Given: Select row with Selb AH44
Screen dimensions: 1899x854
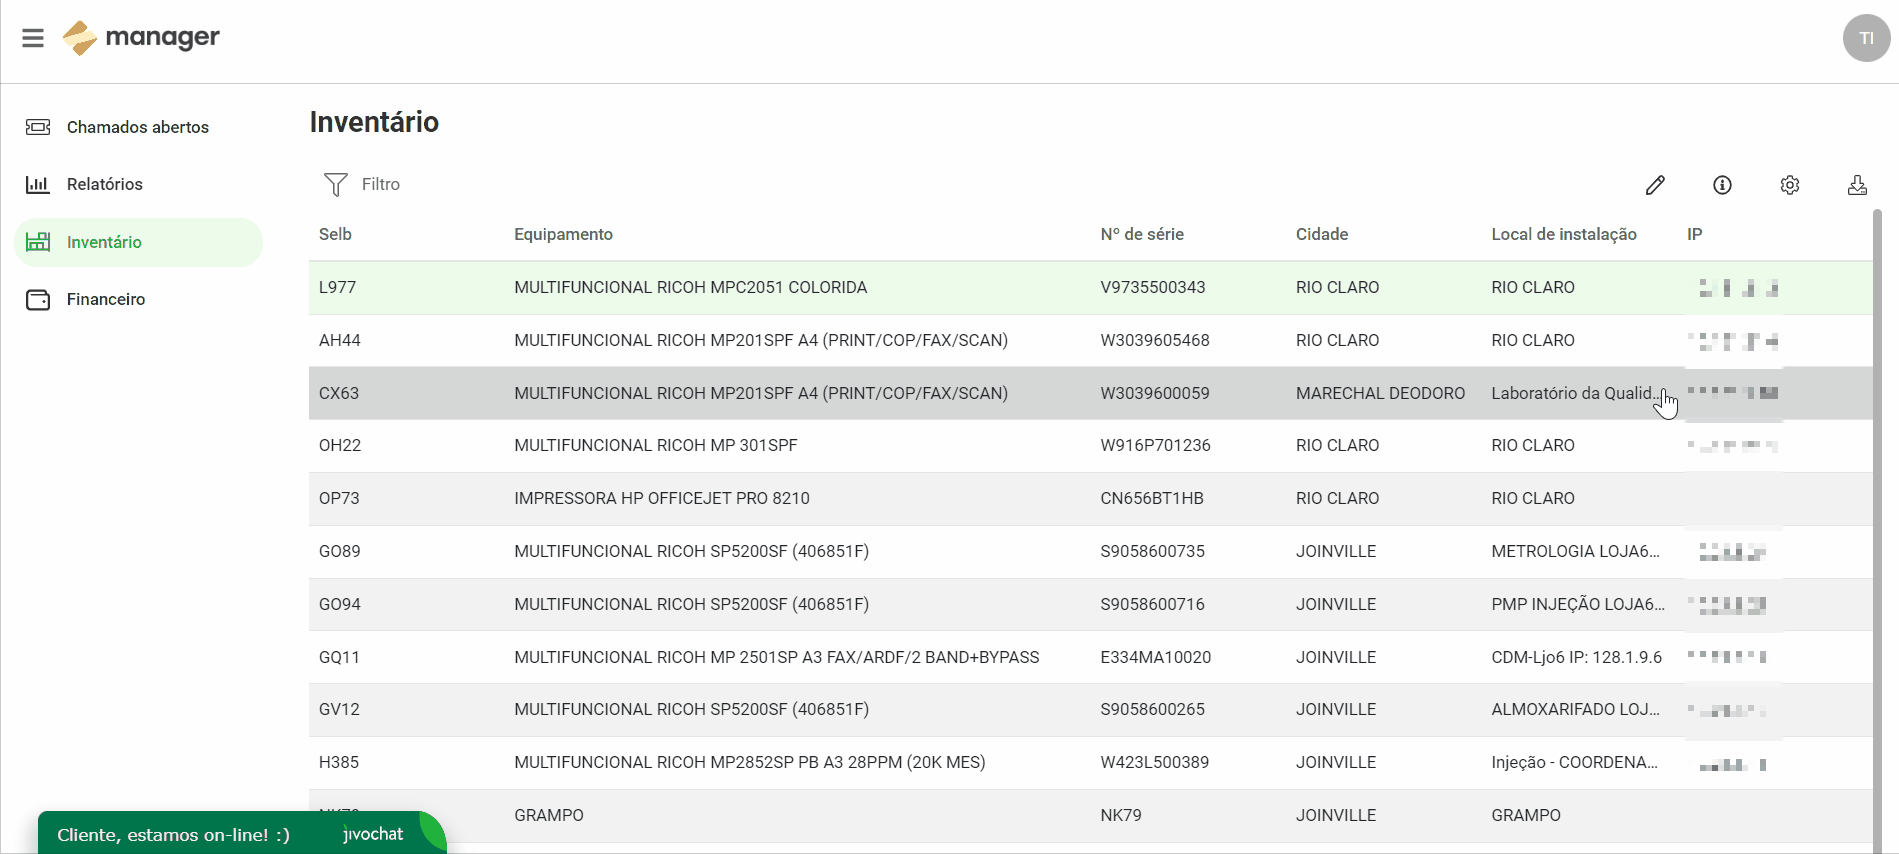Looking at the screenshot, I should point(1090,341).
